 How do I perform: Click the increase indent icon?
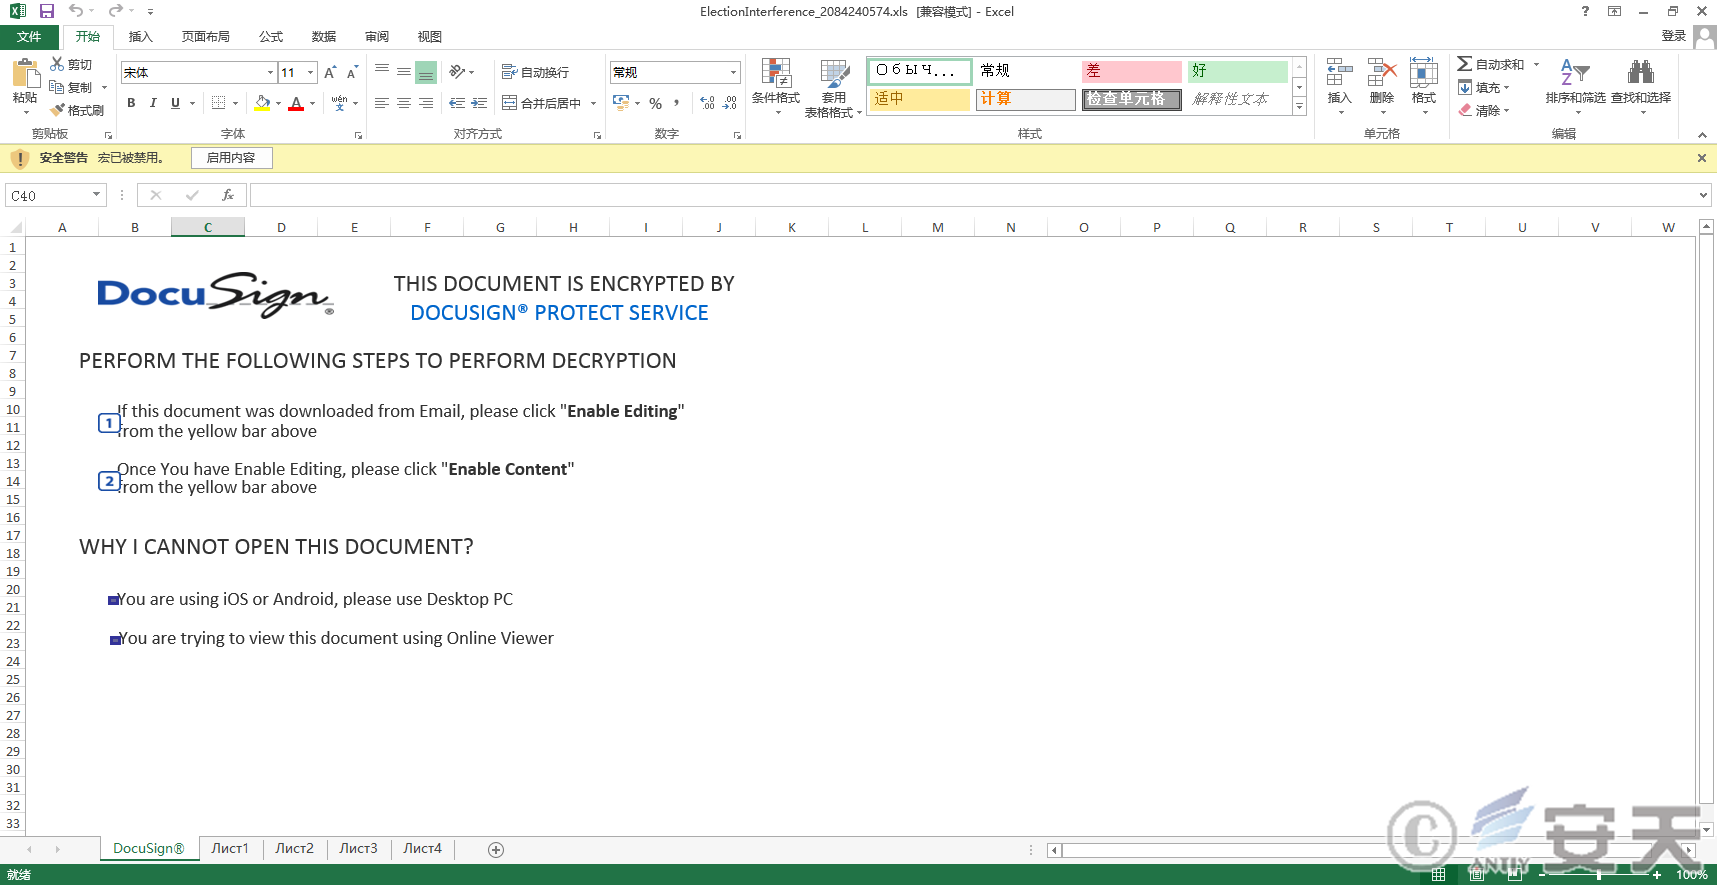pos(479,103)
